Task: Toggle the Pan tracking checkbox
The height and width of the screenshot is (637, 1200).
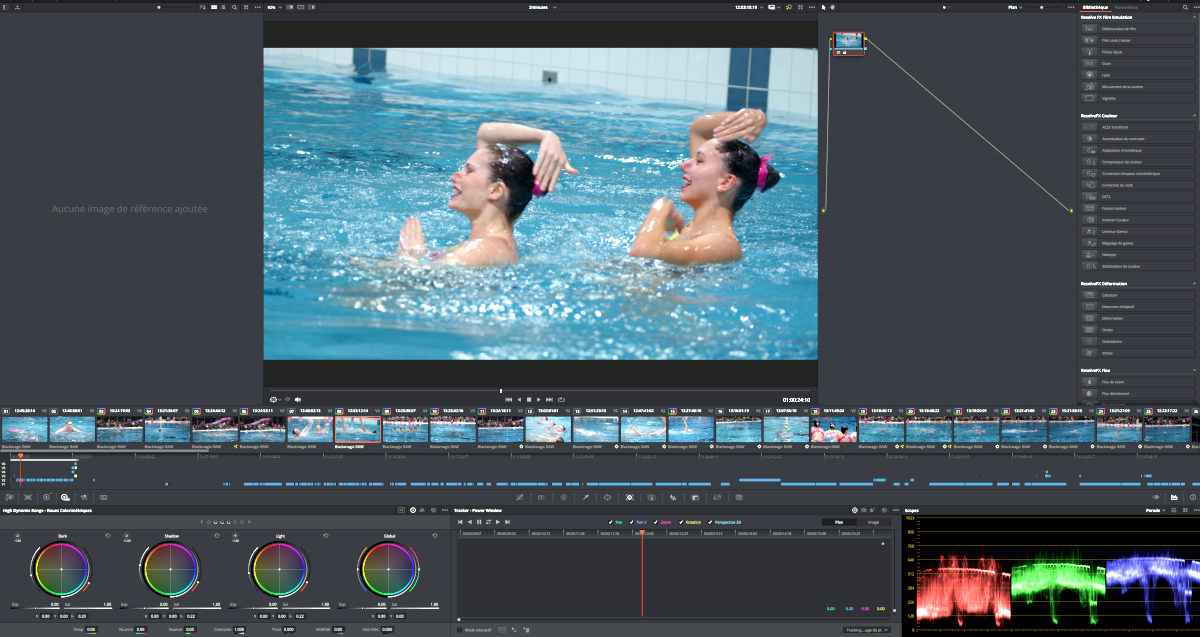Action: pos(611,522)
